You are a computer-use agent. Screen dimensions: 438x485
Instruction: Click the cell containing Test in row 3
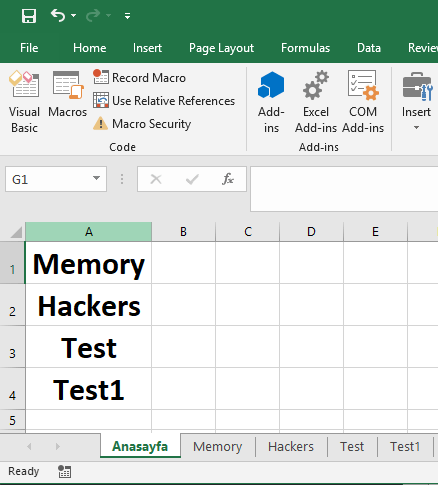pyautogui.click(x=88, y=347)
